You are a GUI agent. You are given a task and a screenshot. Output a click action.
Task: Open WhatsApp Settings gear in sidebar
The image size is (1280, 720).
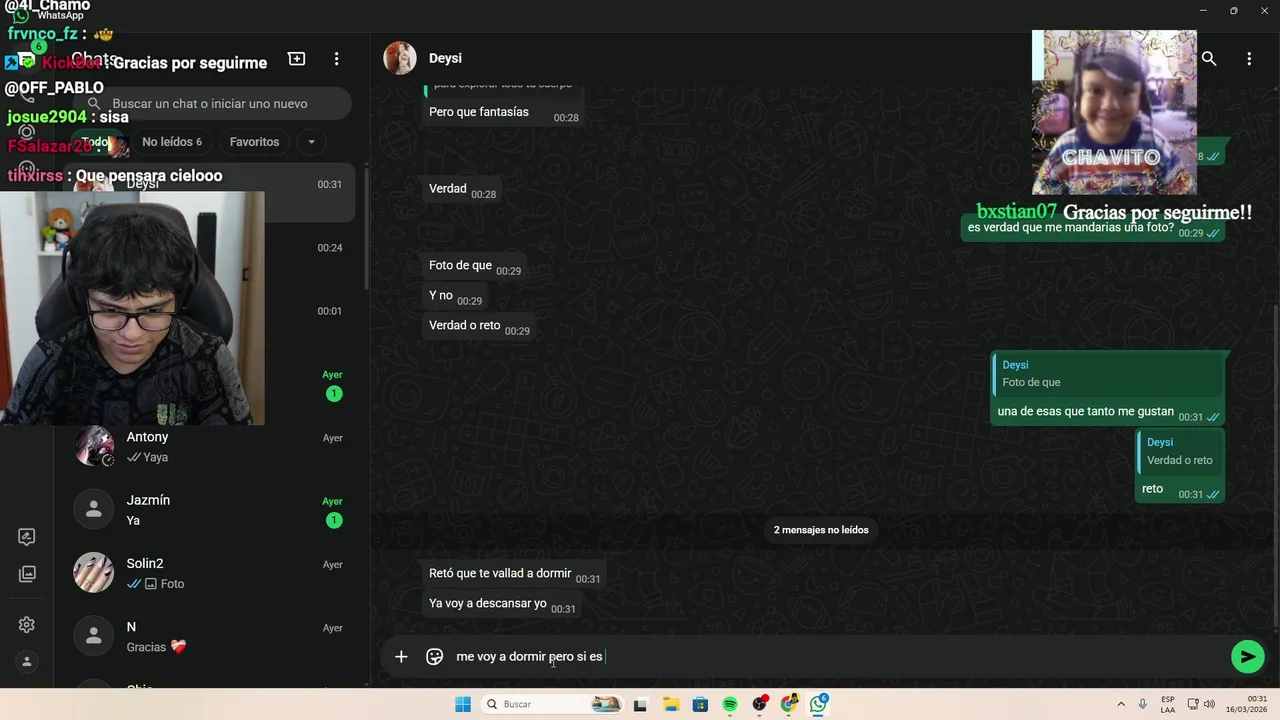[x=27, y=625]
